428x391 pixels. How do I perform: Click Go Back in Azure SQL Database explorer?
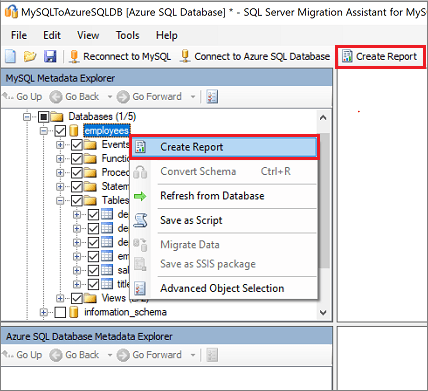[75, 355]
